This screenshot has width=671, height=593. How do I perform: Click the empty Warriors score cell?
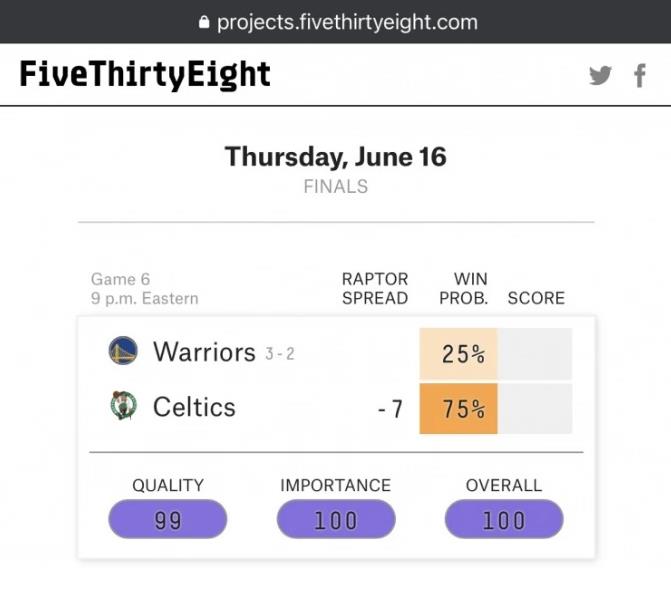pyautogui.click(x=535, y=354)
